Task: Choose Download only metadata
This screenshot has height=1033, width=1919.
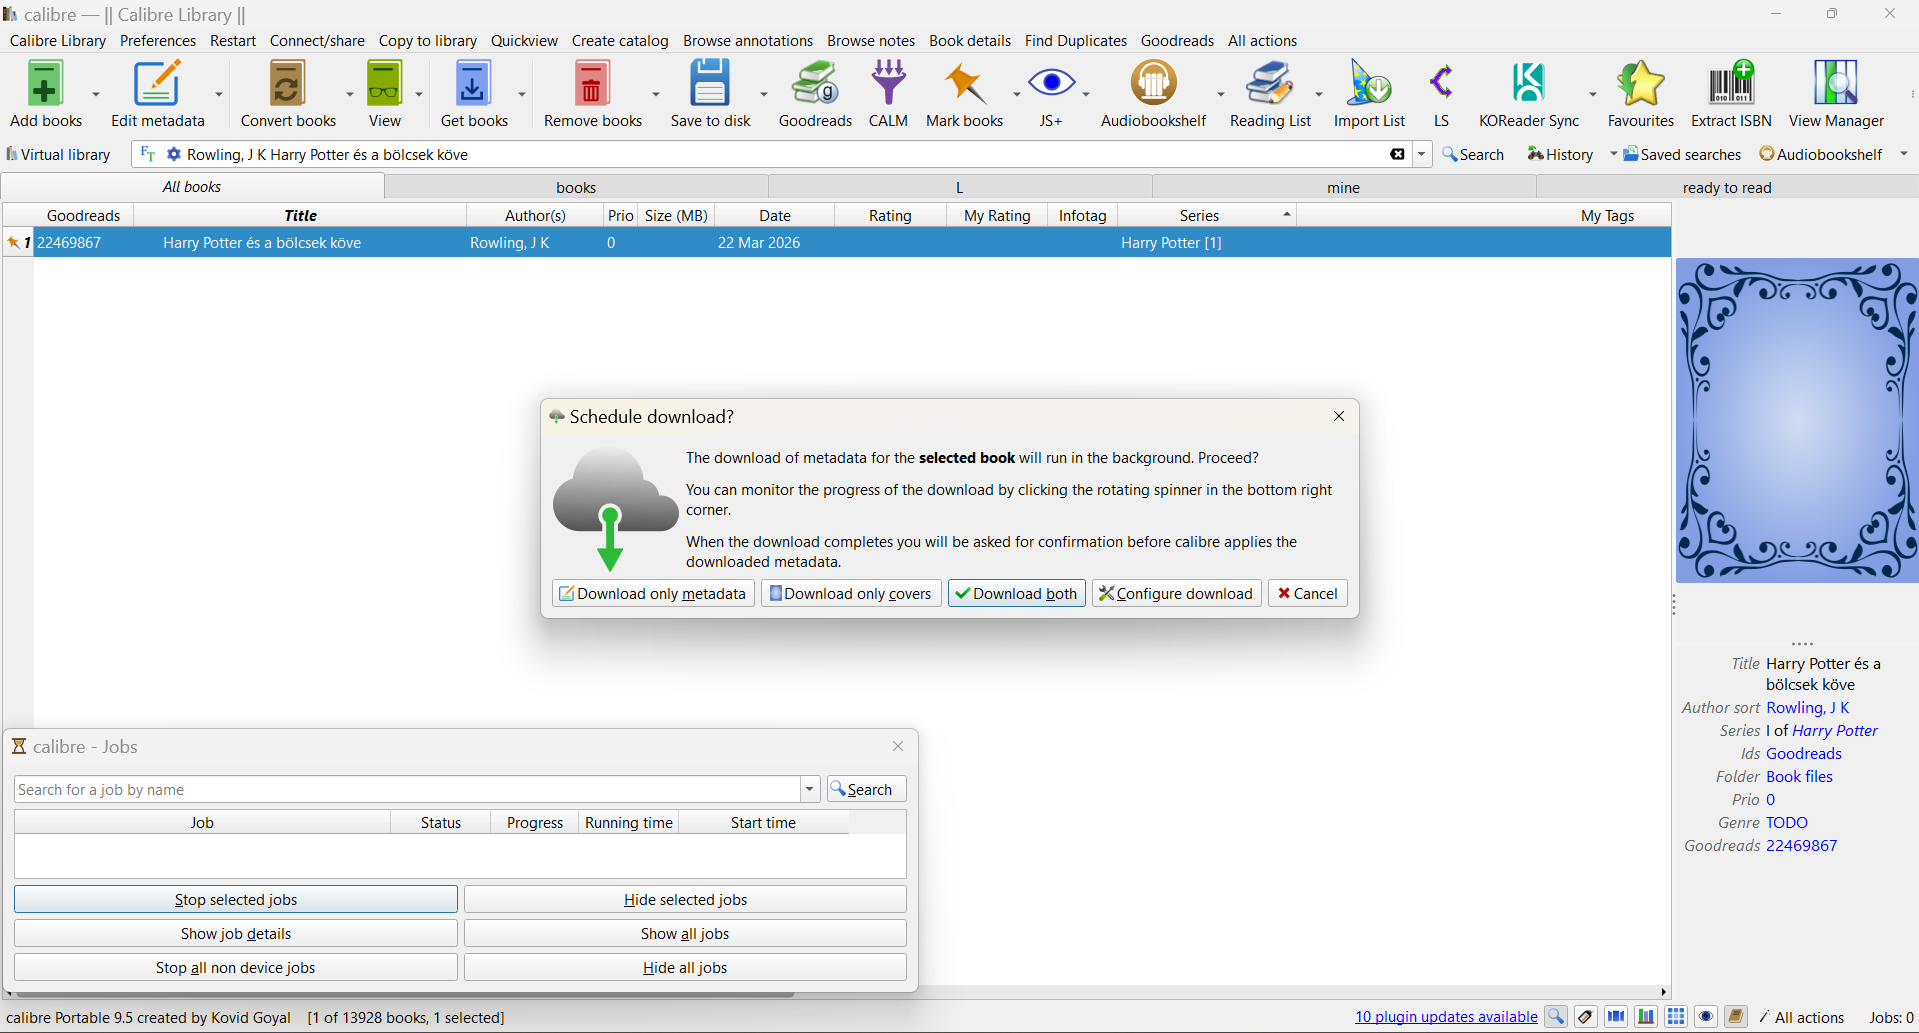Action: point(653,593)
